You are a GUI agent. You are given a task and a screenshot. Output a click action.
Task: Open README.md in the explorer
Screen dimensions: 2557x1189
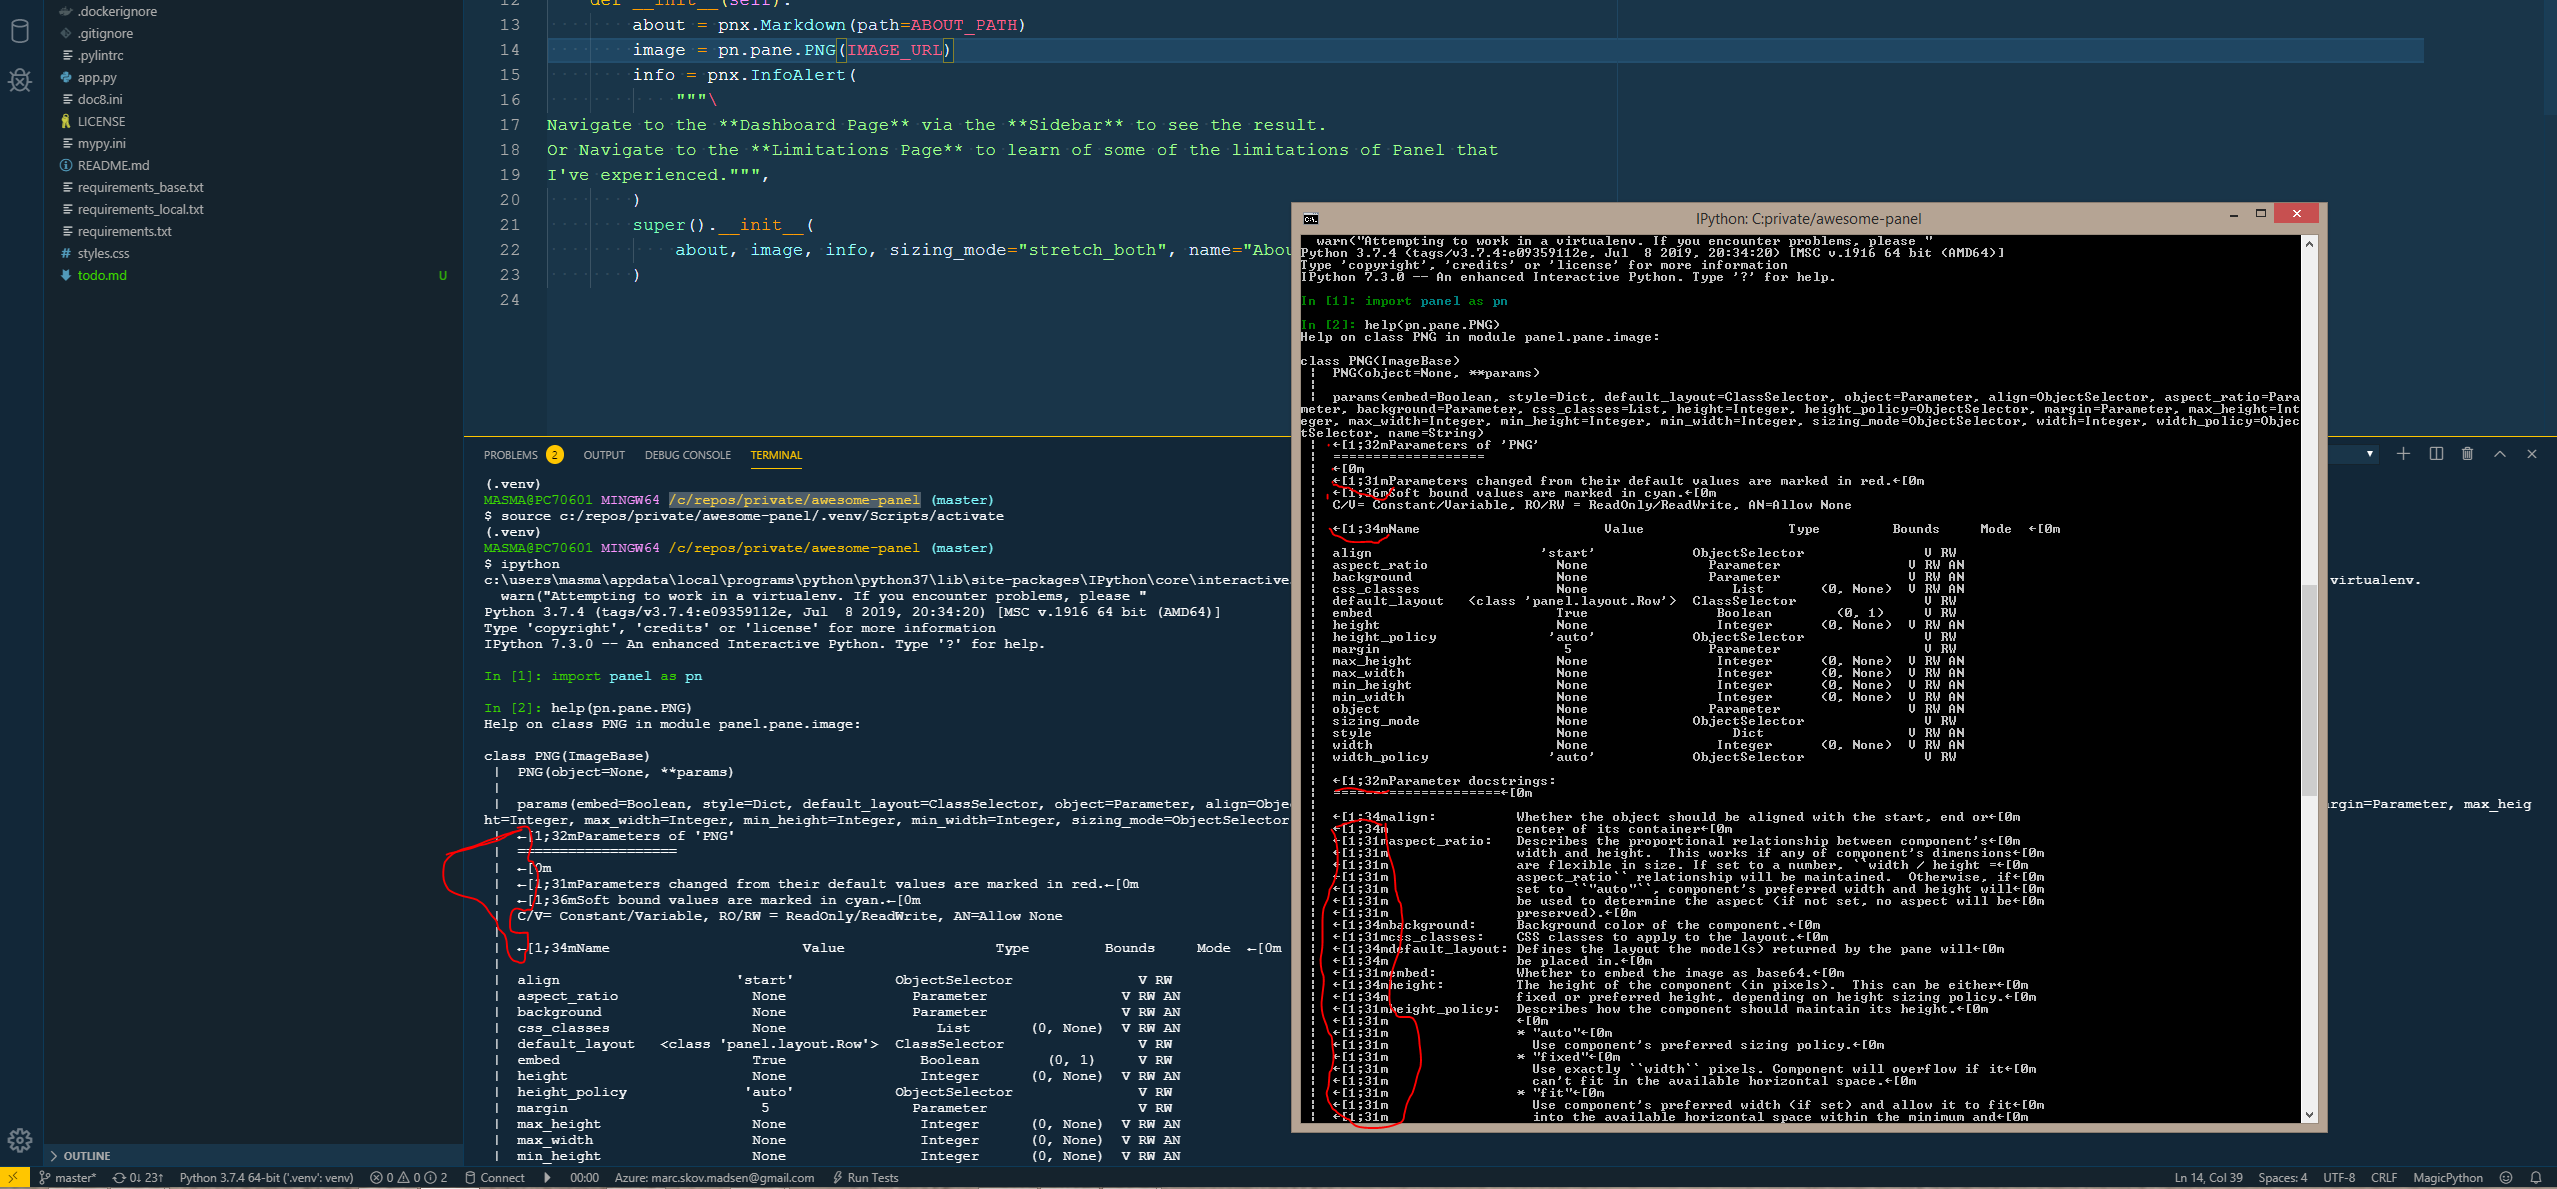tap(113, 165)
